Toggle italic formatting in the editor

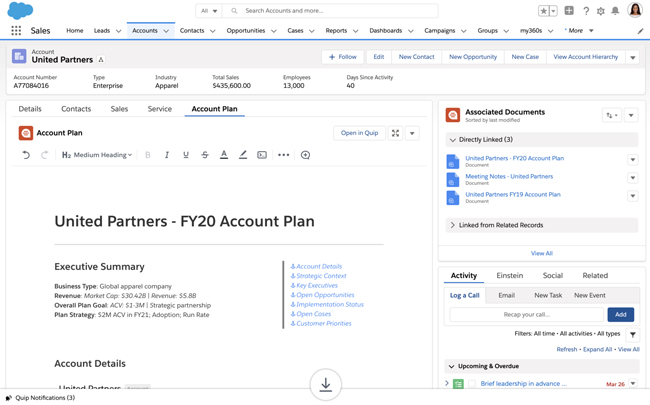tap(167, 155)
